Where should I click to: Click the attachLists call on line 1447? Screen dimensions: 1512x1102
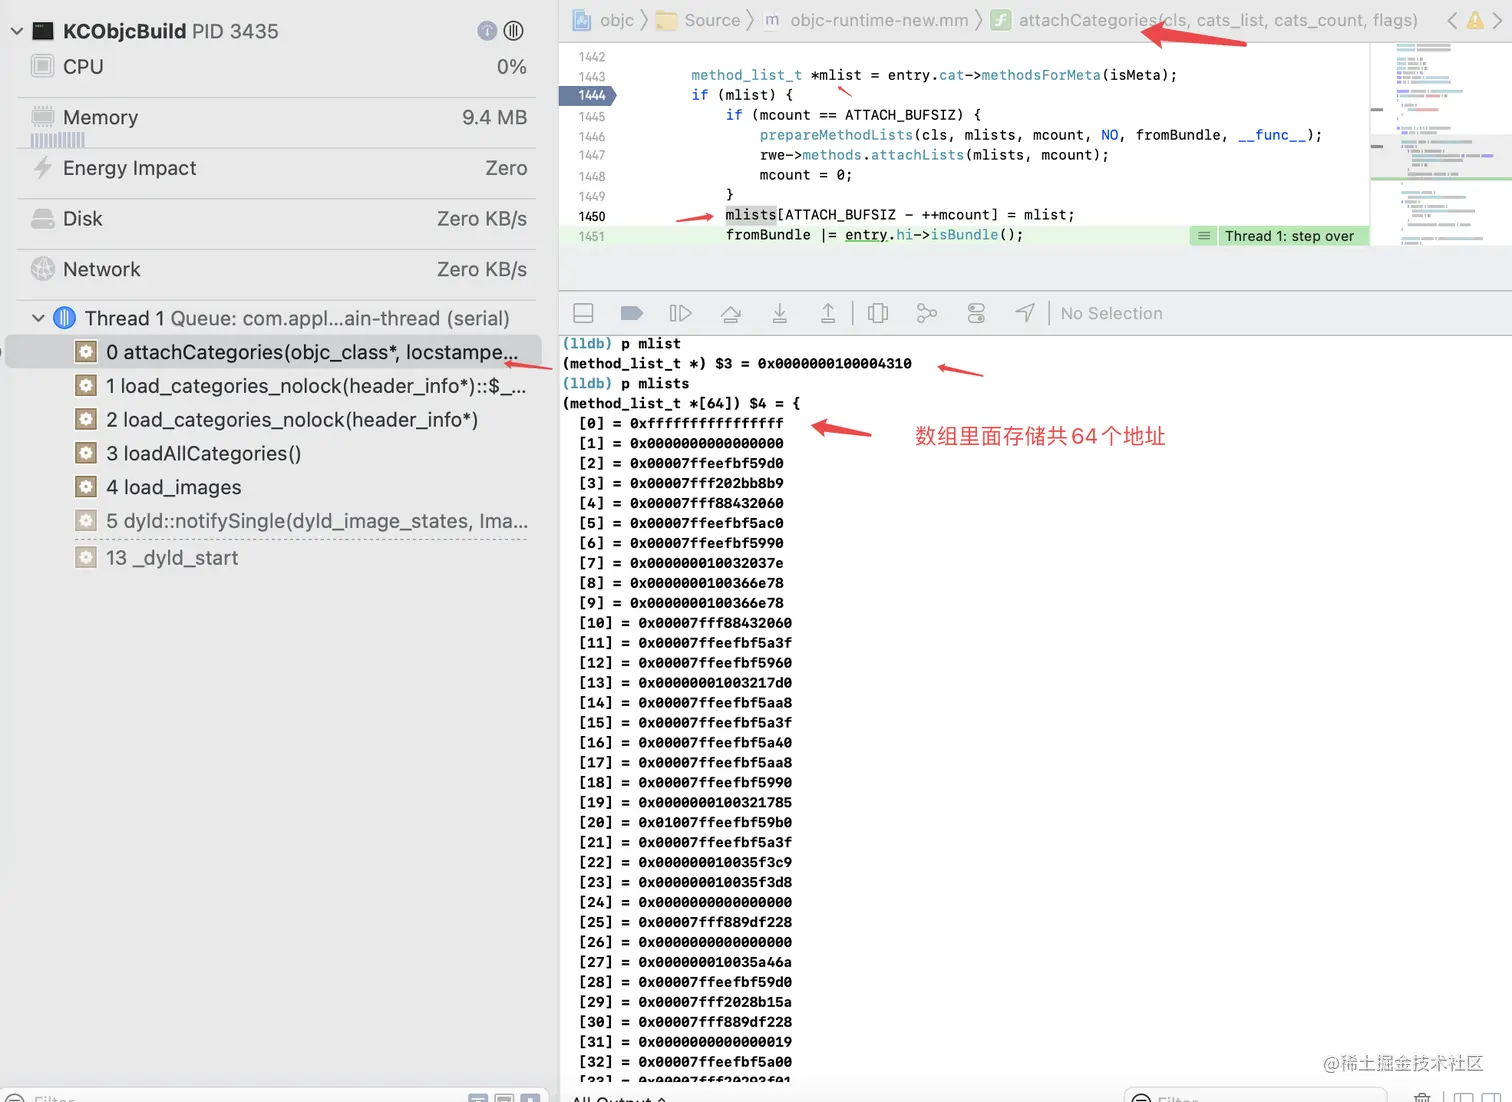[917, 155]
